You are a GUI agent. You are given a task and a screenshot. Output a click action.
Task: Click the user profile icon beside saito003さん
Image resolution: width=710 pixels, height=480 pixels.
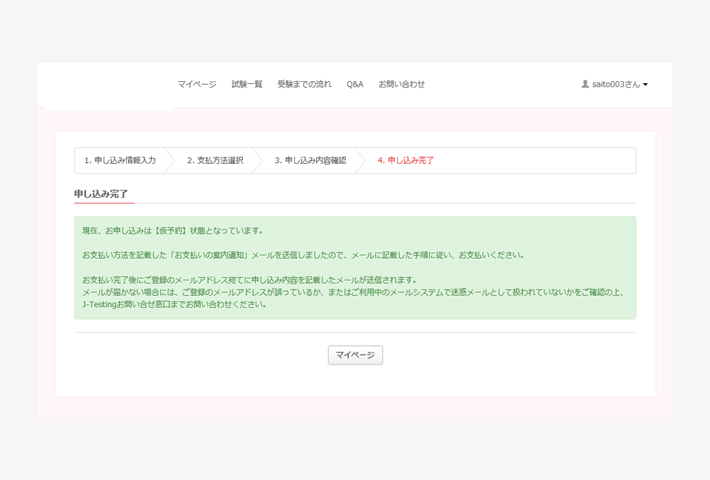coord(585,84)
